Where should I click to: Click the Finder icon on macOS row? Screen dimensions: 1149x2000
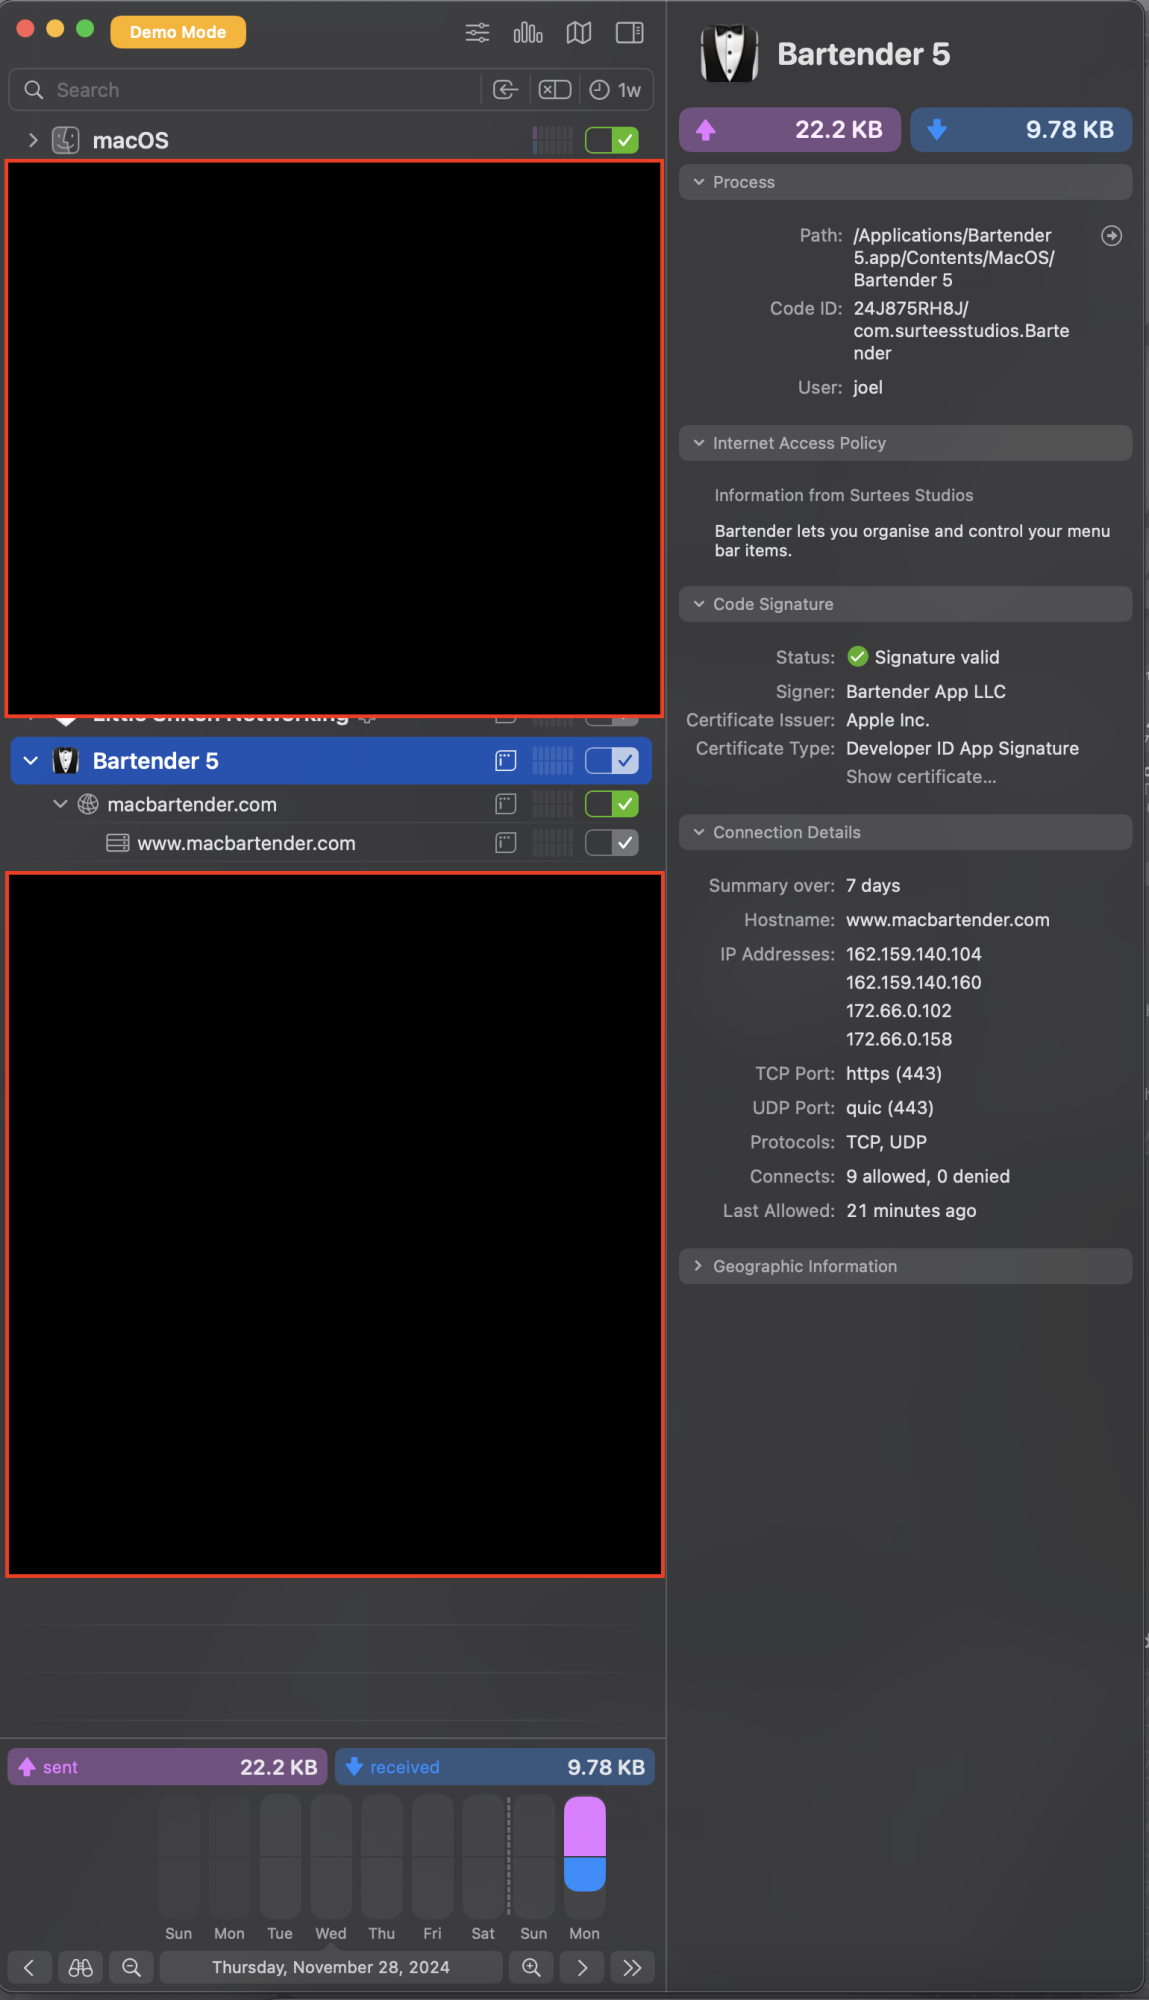[66, 140]
